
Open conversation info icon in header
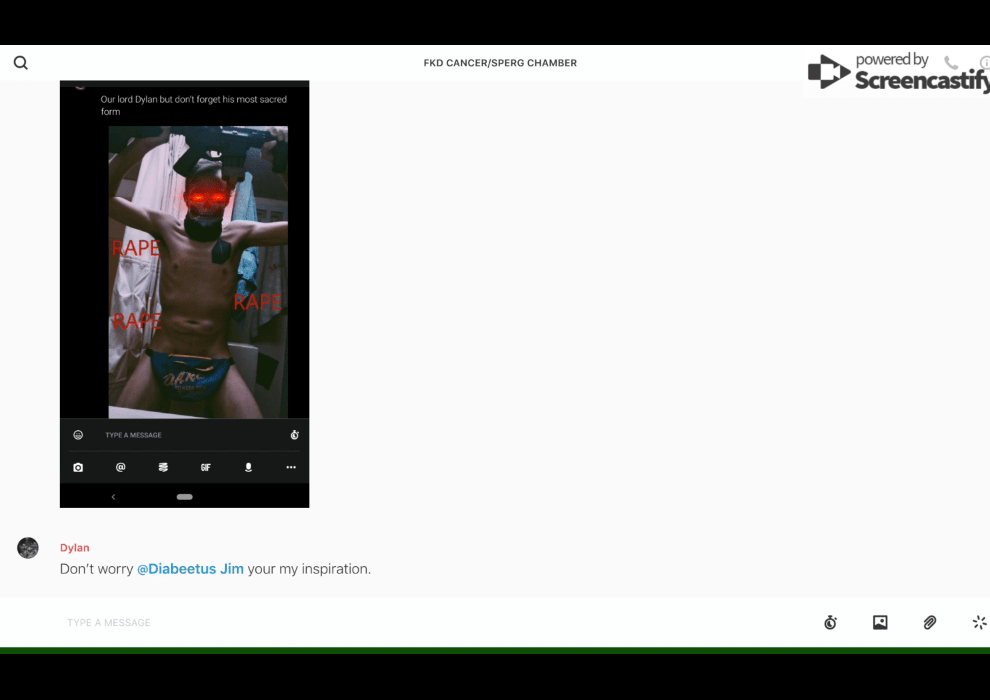coord(984,63)
